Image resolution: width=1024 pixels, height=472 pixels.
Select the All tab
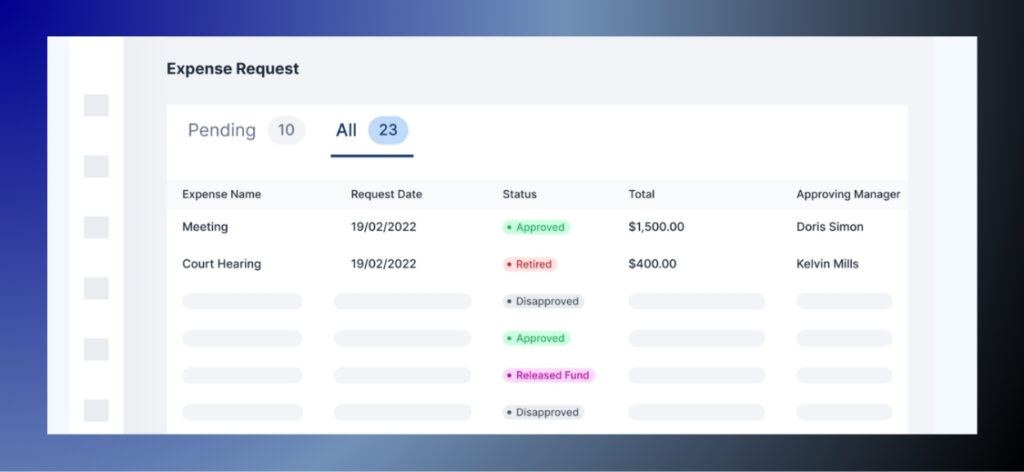pos(346,130)
